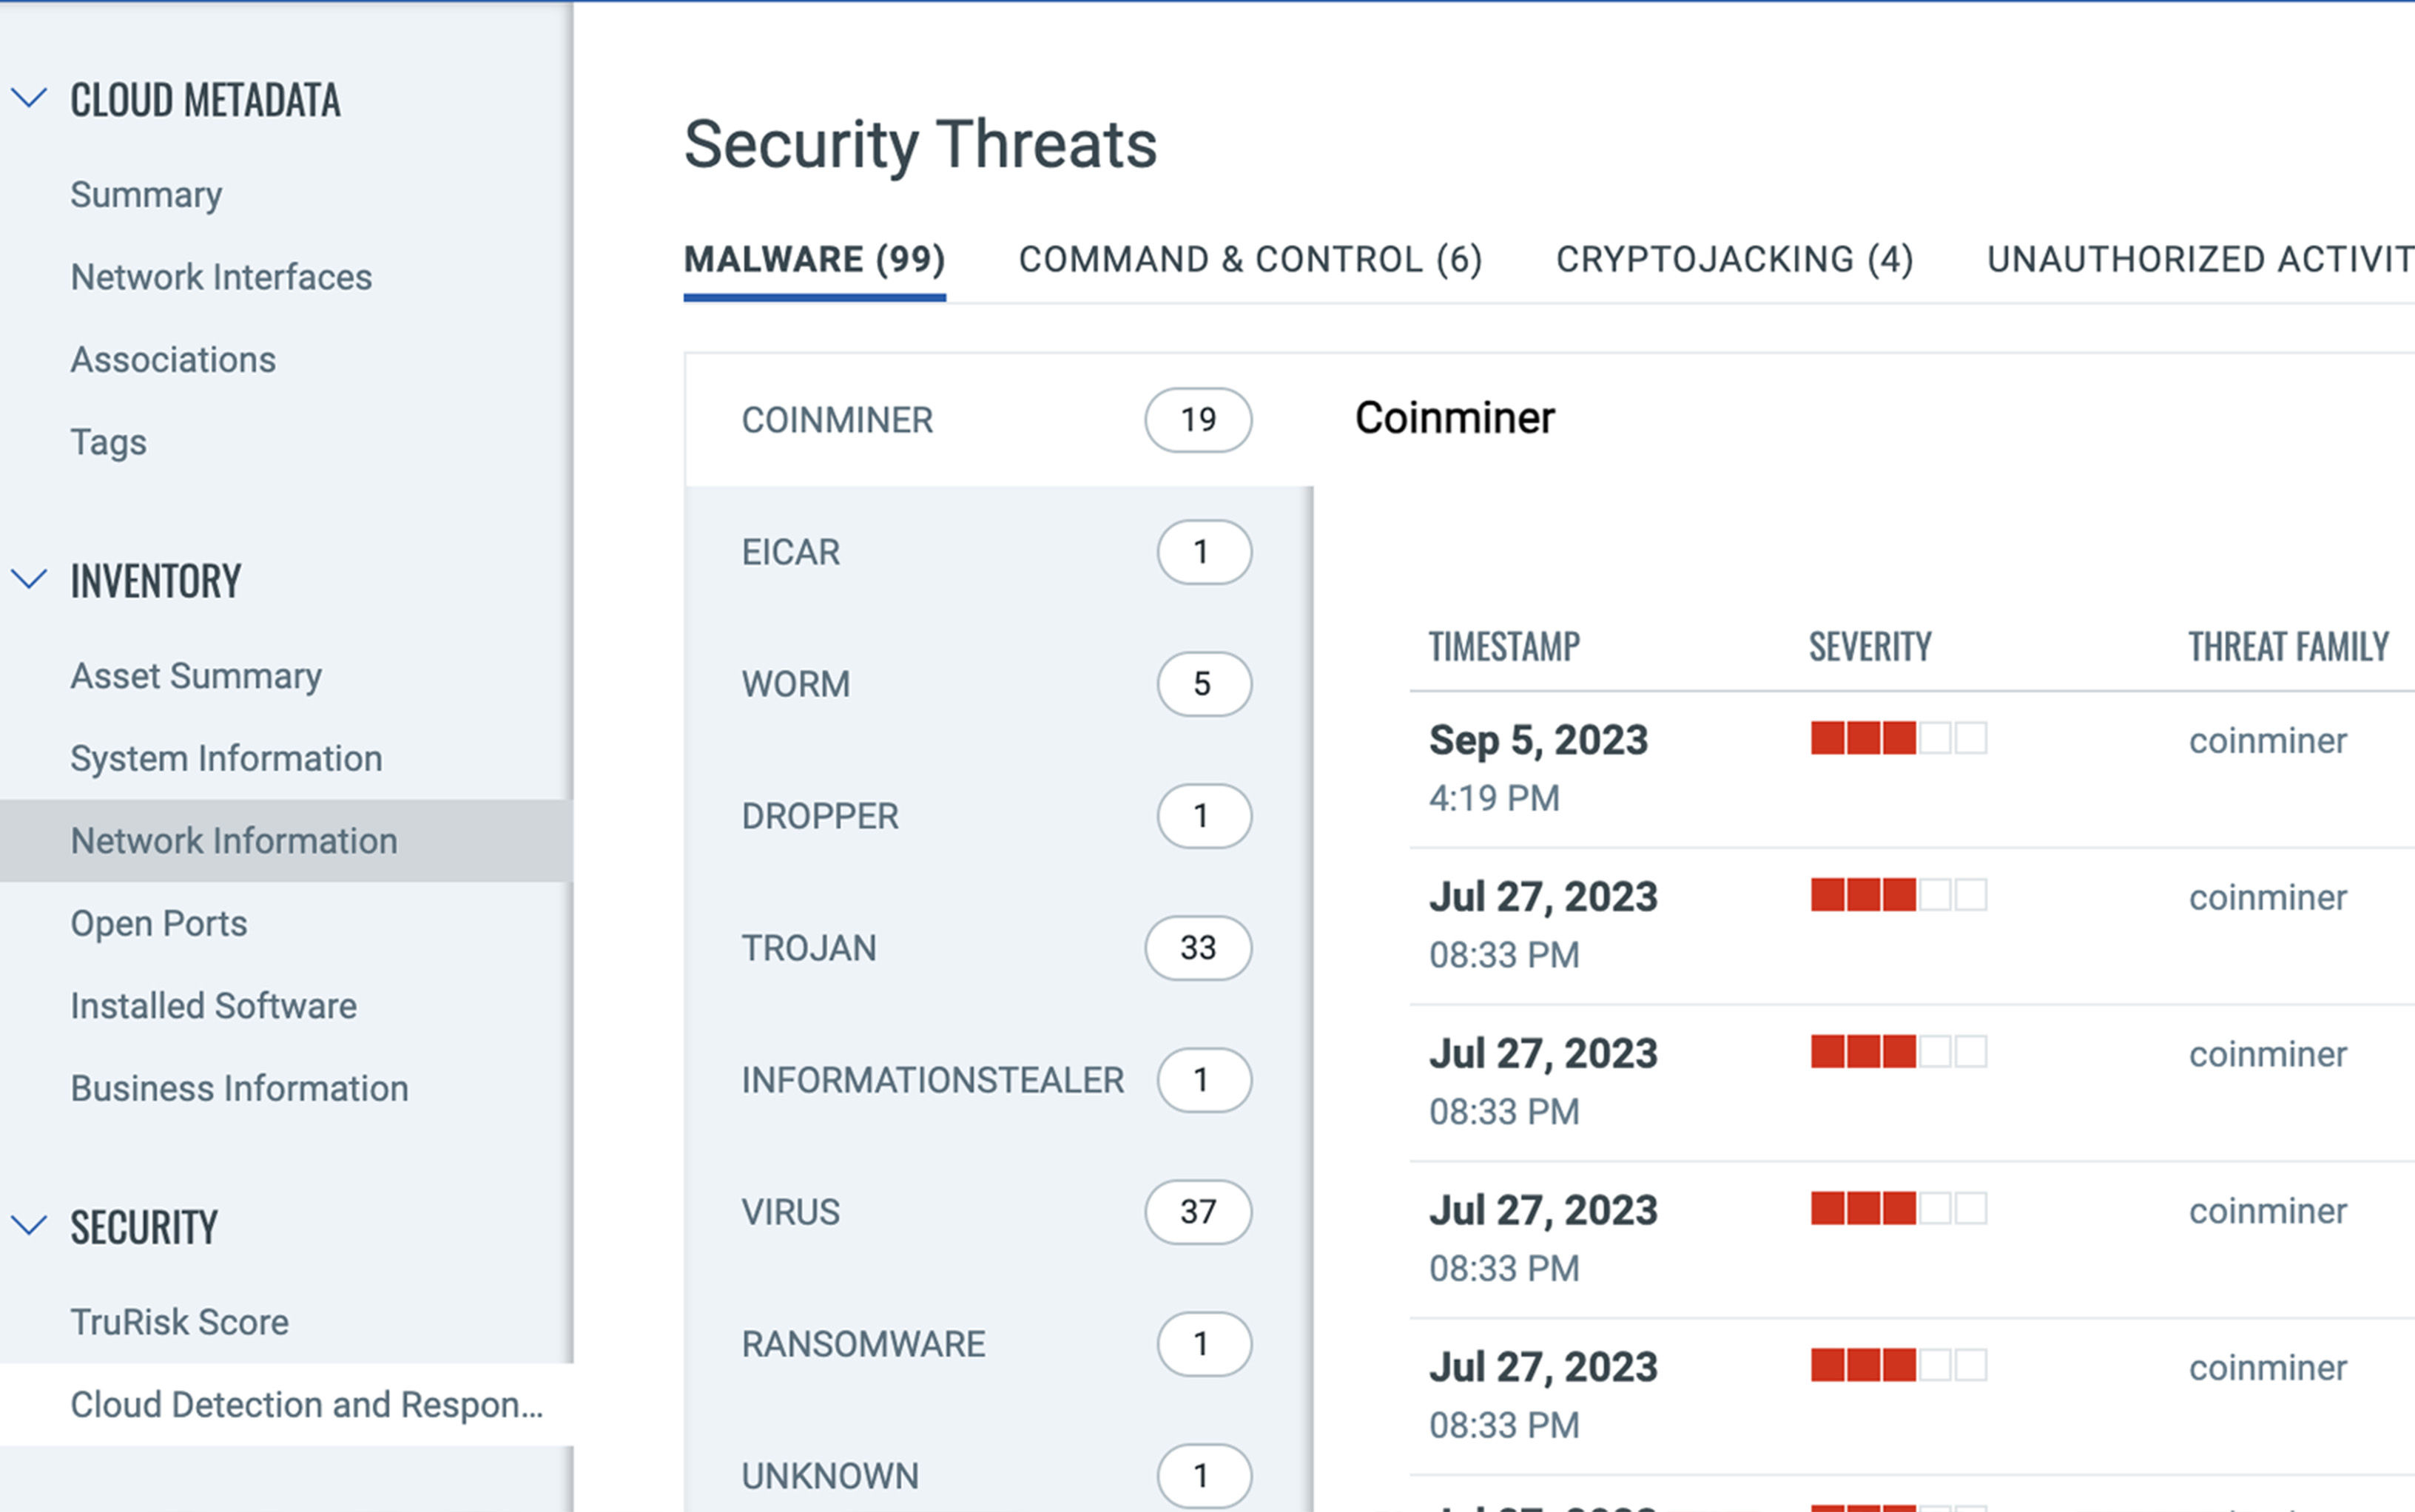This screenshot has width=2415, height=1512.
Task: Switch to Command & Control tab
Action: coord(1249,260)
